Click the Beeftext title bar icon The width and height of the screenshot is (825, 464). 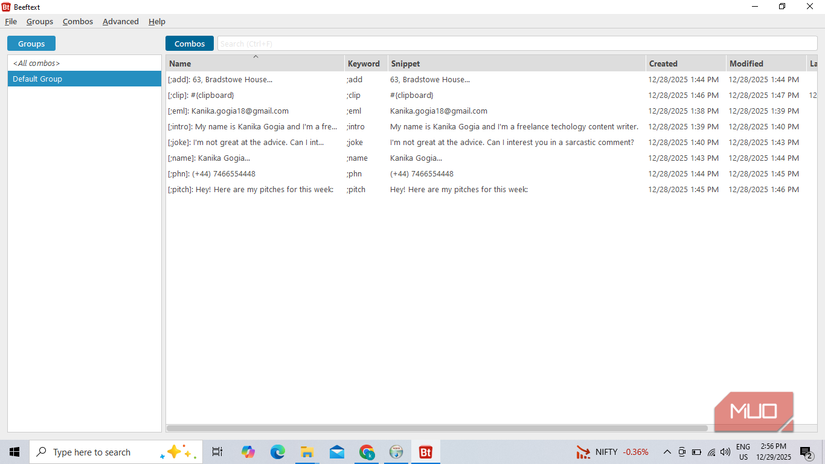(x=6, y=7)
